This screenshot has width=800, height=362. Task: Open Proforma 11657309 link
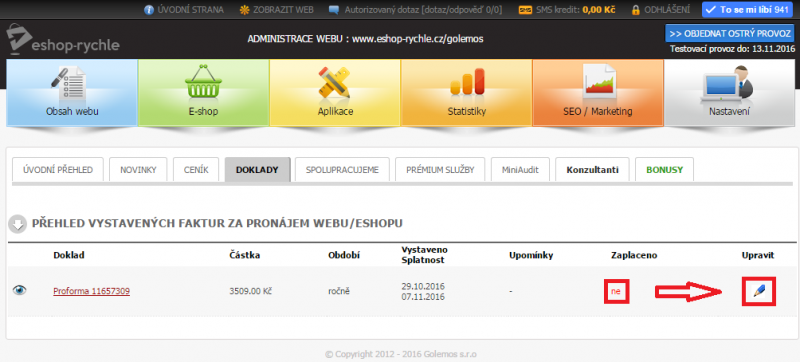pyautogui.click(x=91, y=291)
